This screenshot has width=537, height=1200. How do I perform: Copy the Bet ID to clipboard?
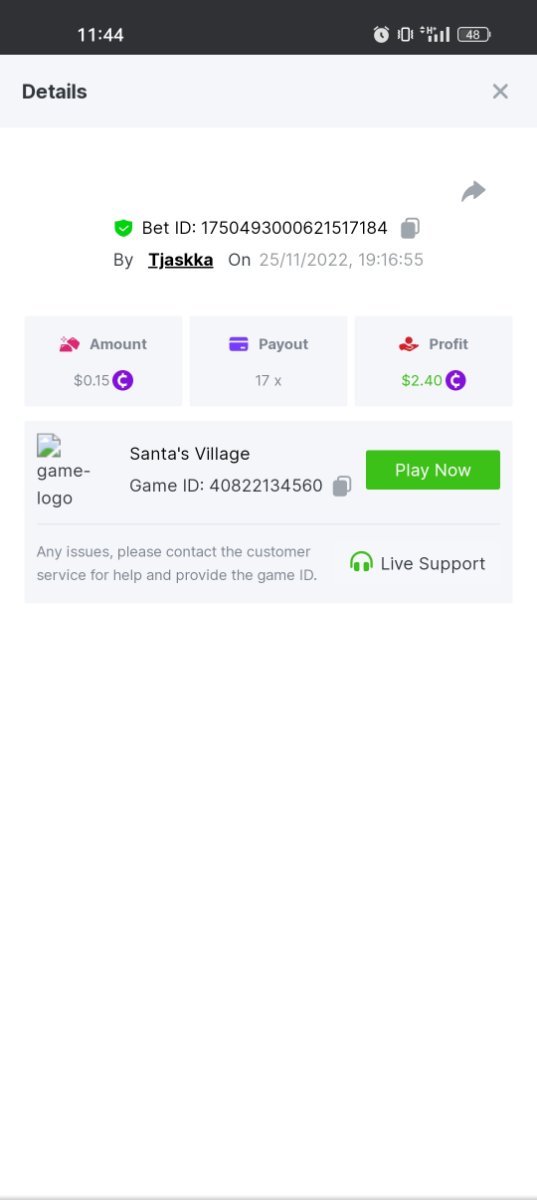[x=410, y=228]
